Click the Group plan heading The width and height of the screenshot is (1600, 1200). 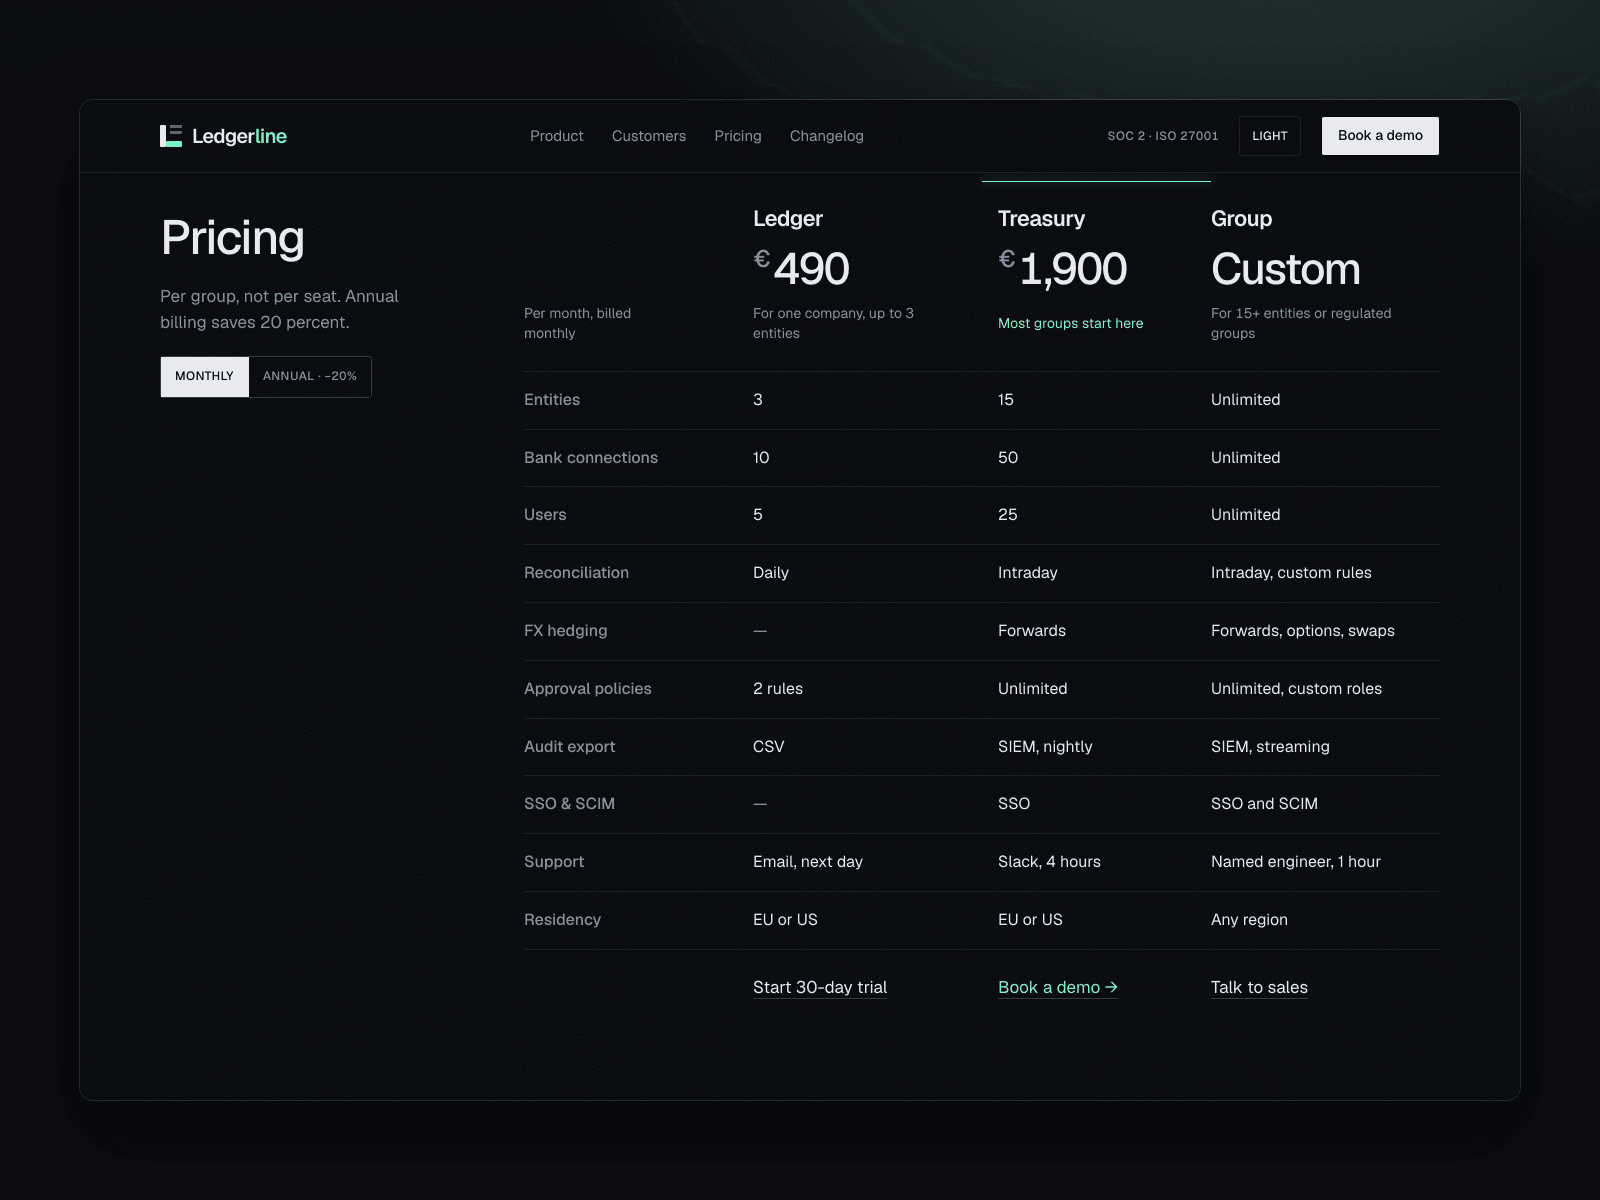(x=1241, y=218)
